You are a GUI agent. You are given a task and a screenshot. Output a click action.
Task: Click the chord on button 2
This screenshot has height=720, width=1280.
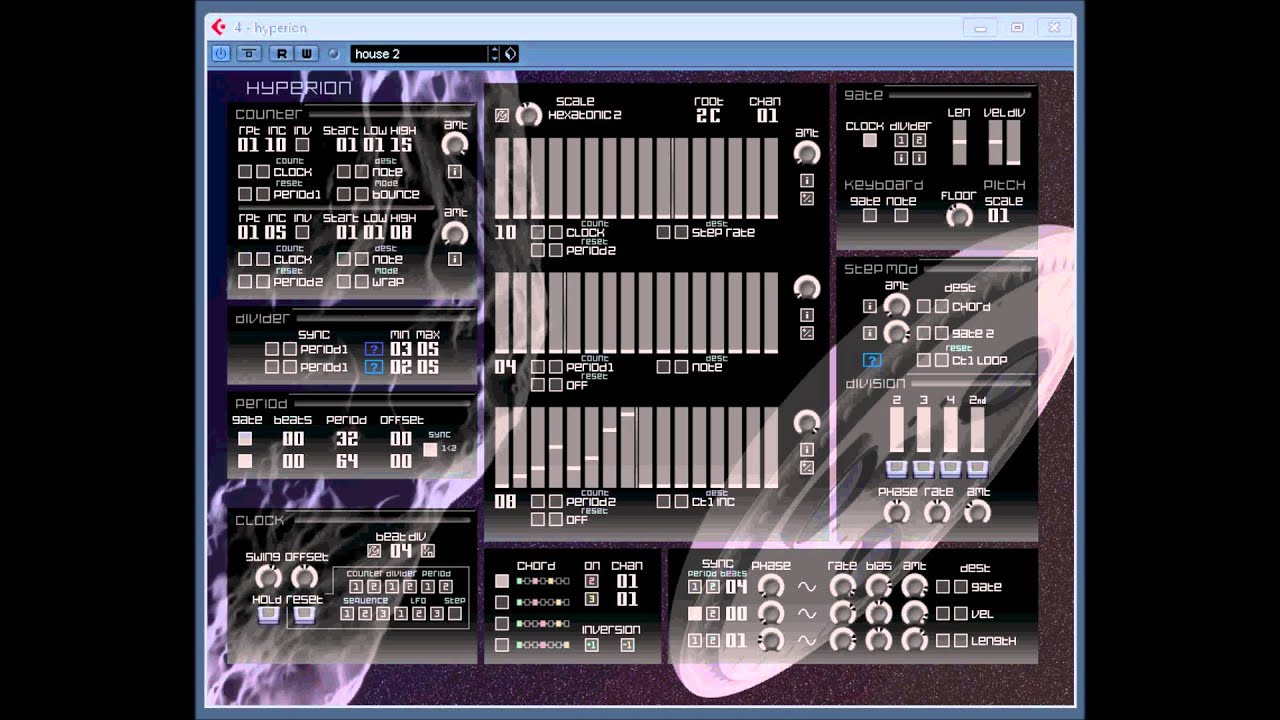coord(591,581)
